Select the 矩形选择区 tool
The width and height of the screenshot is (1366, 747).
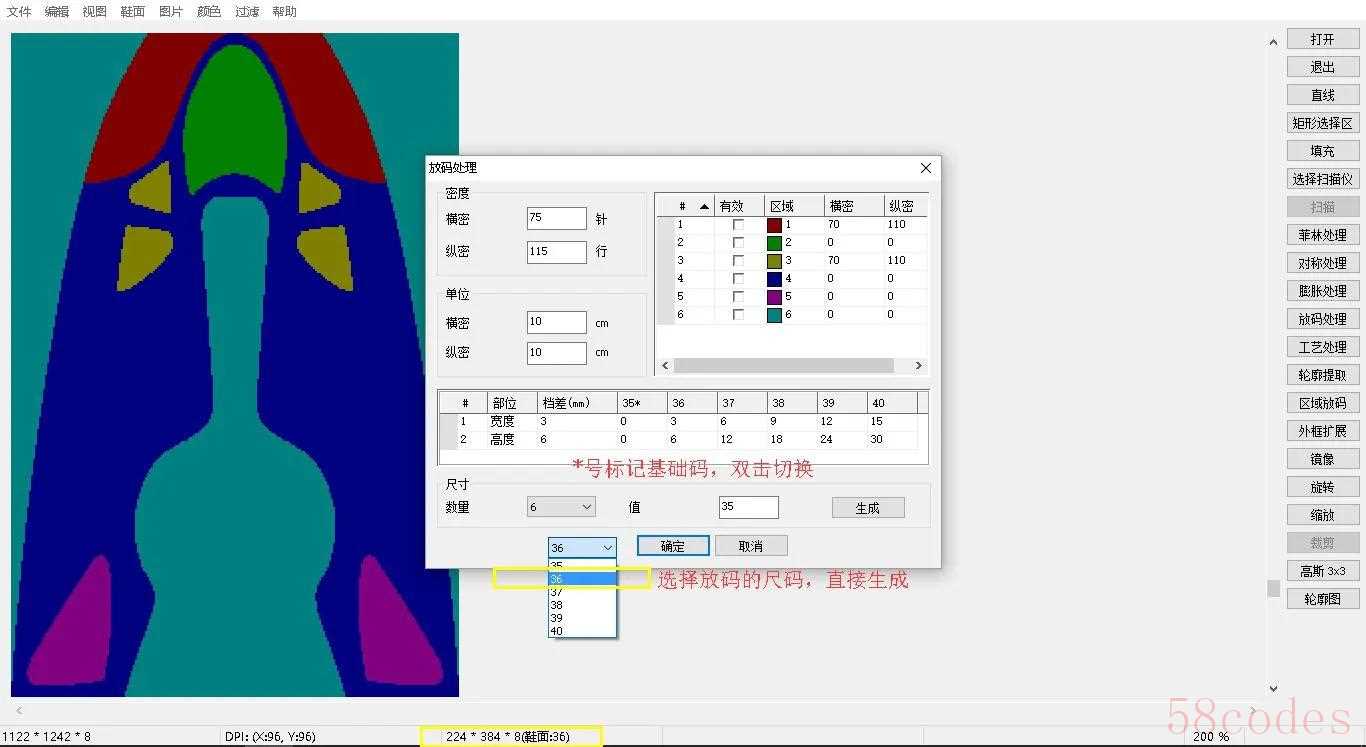click(x=1322, y=123)
